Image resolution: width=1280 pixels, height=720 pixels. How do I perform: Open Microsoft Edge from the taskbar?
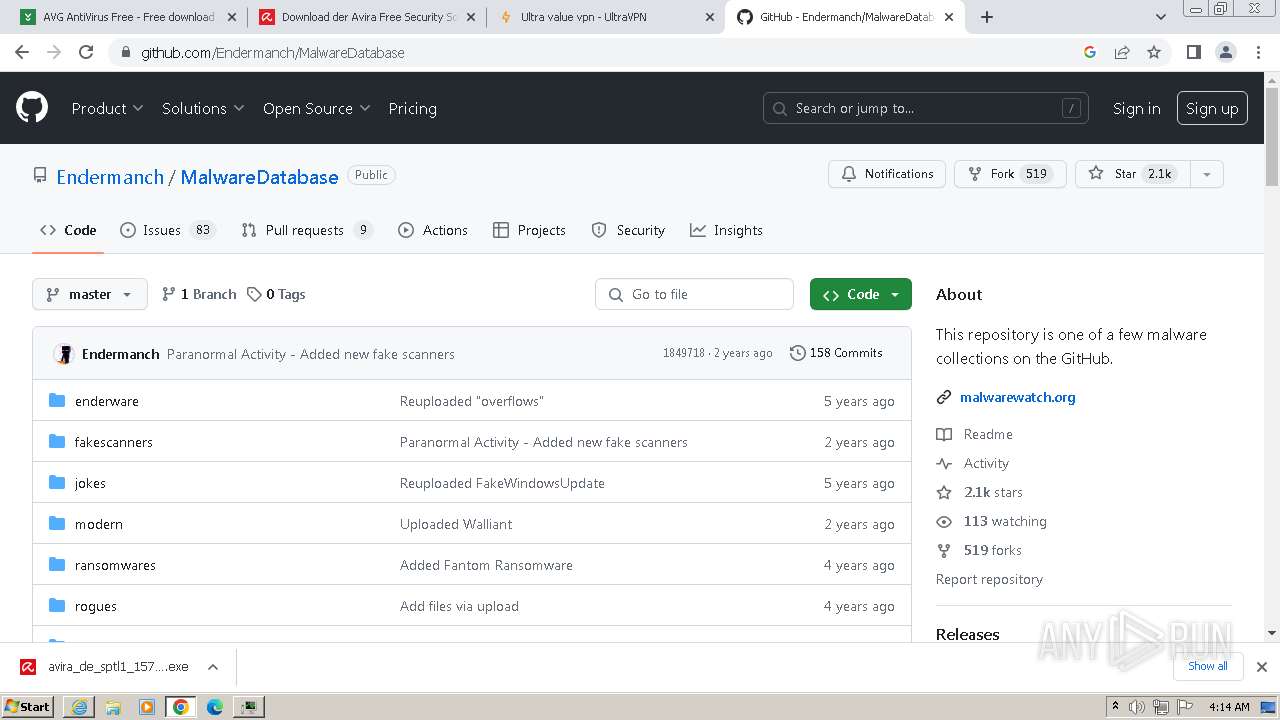coord(215,707)
